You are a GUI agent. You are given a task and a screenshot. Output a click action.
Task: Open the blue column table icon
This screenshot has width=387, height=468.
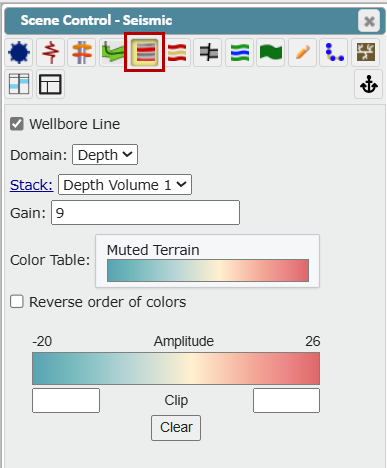(x=19, y=84)
